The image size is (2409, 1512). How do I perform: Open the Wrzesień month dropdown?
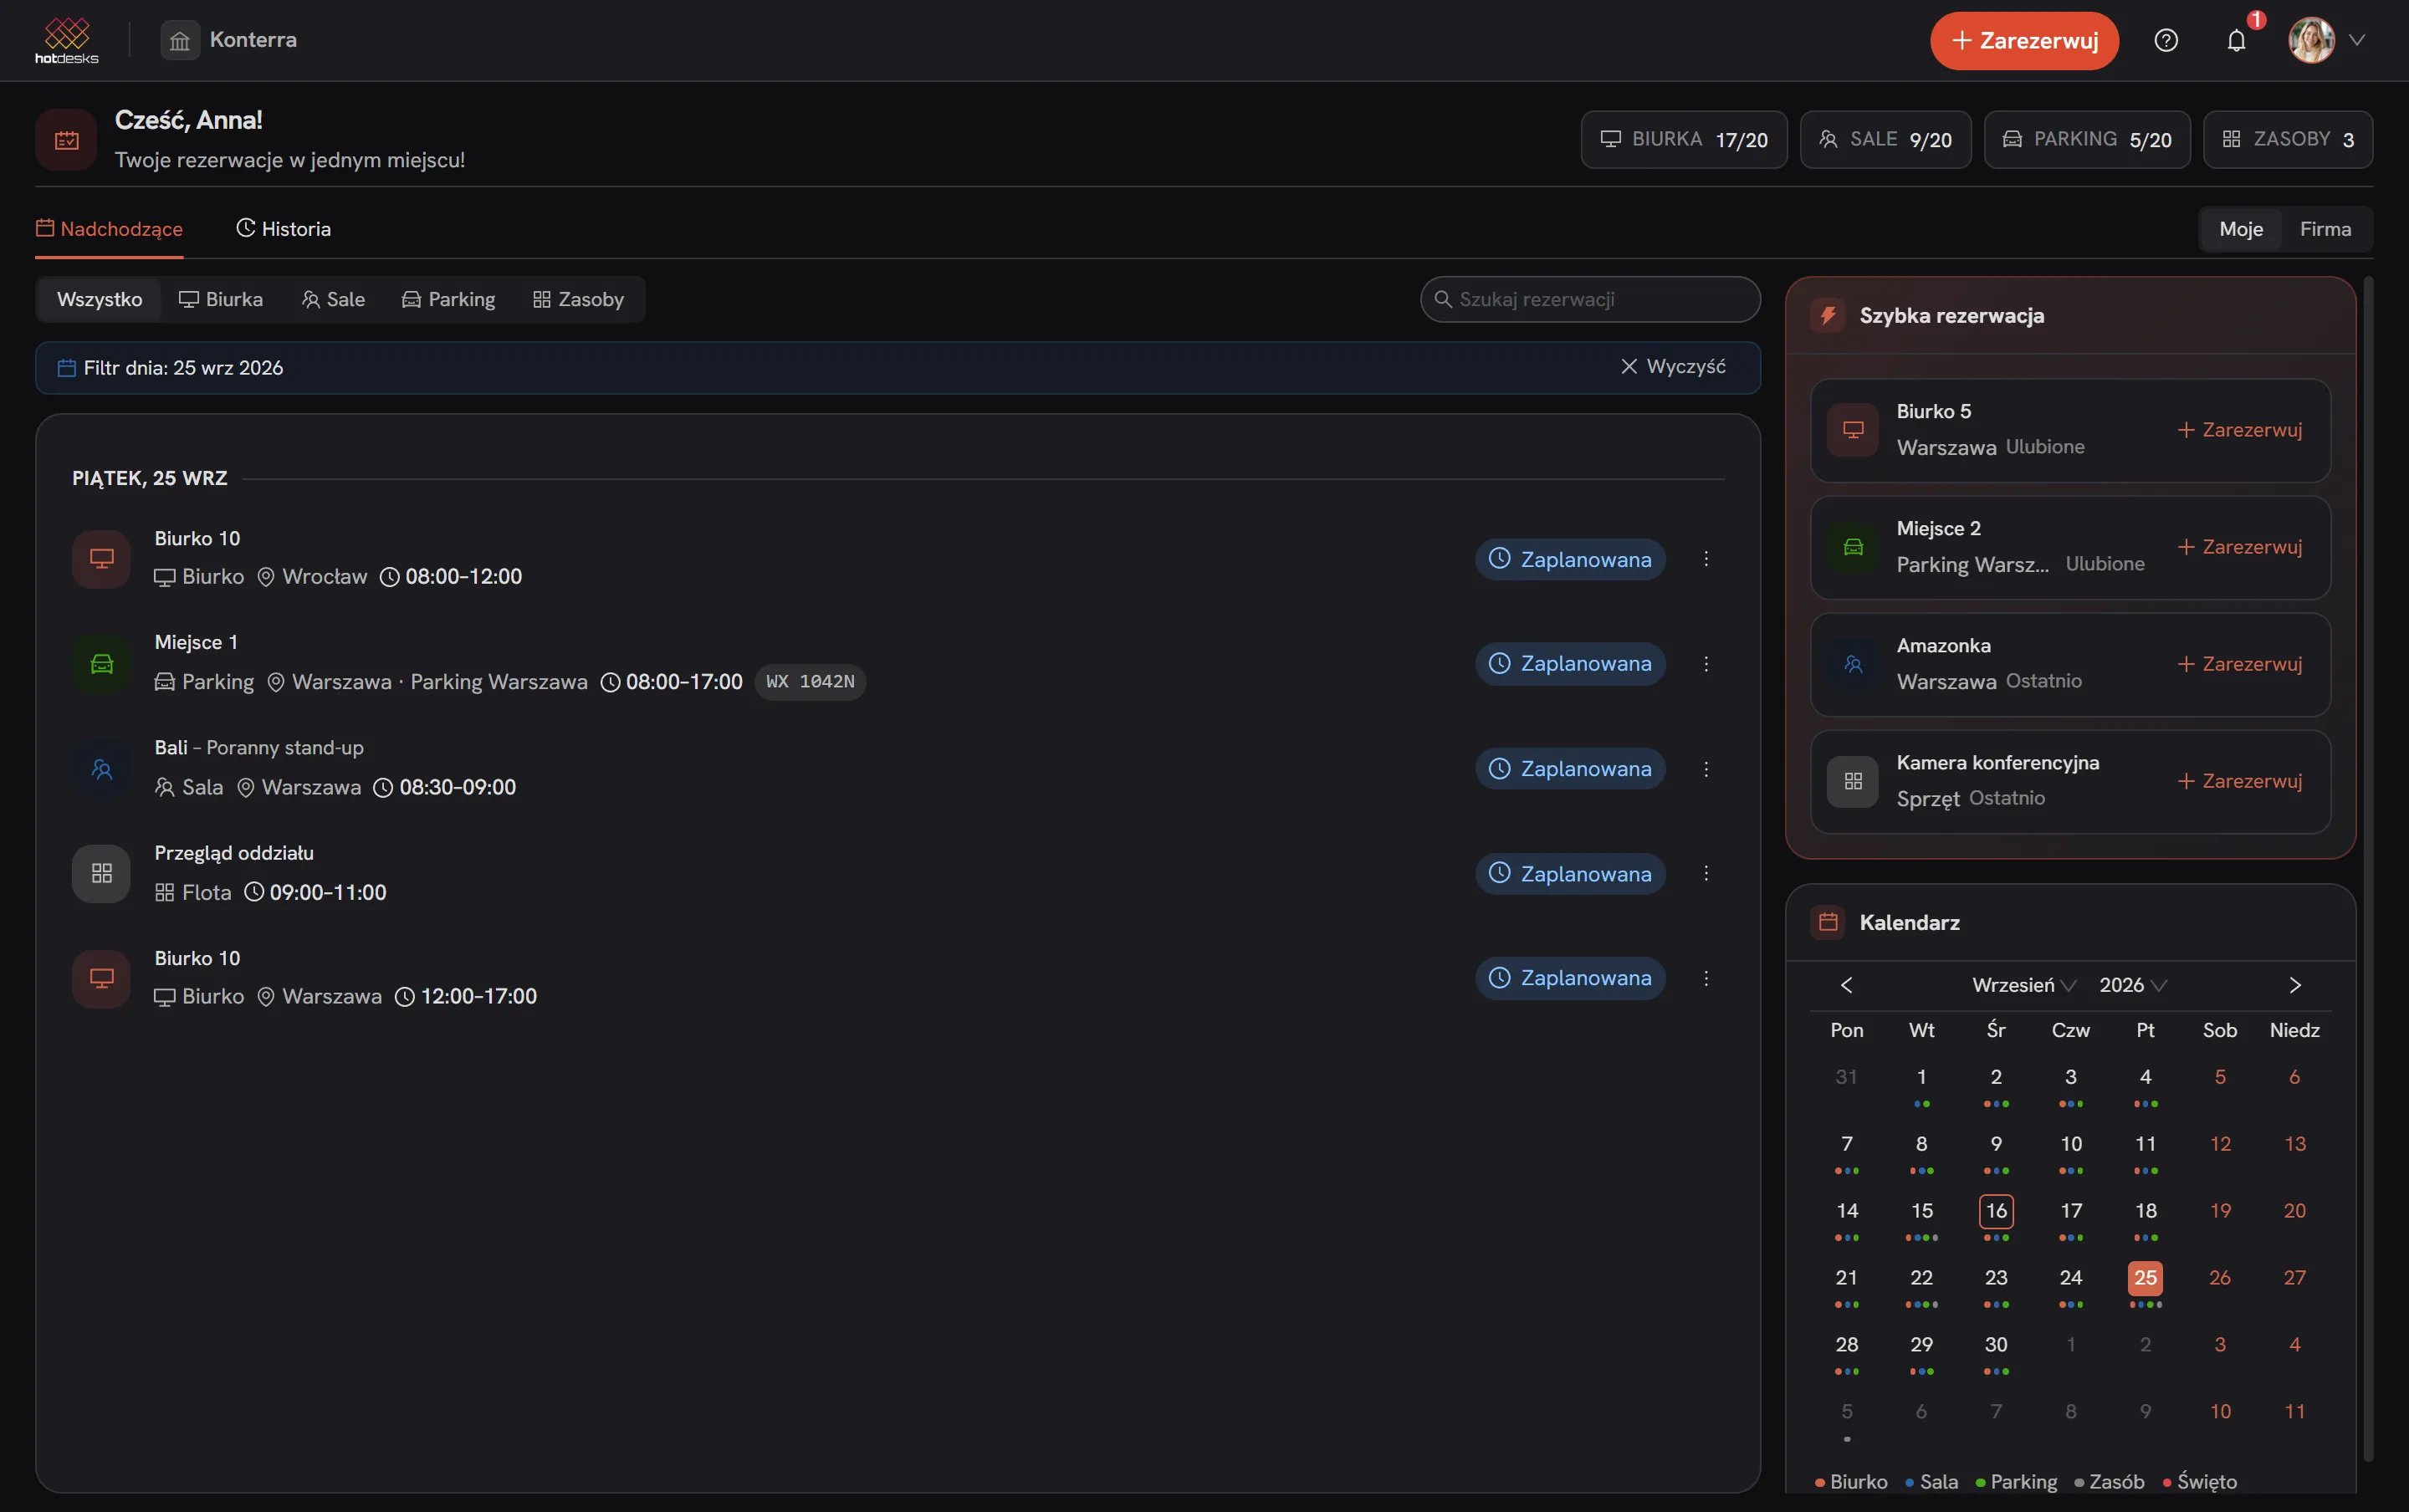pyautogui.click(x=2024, y=985)
